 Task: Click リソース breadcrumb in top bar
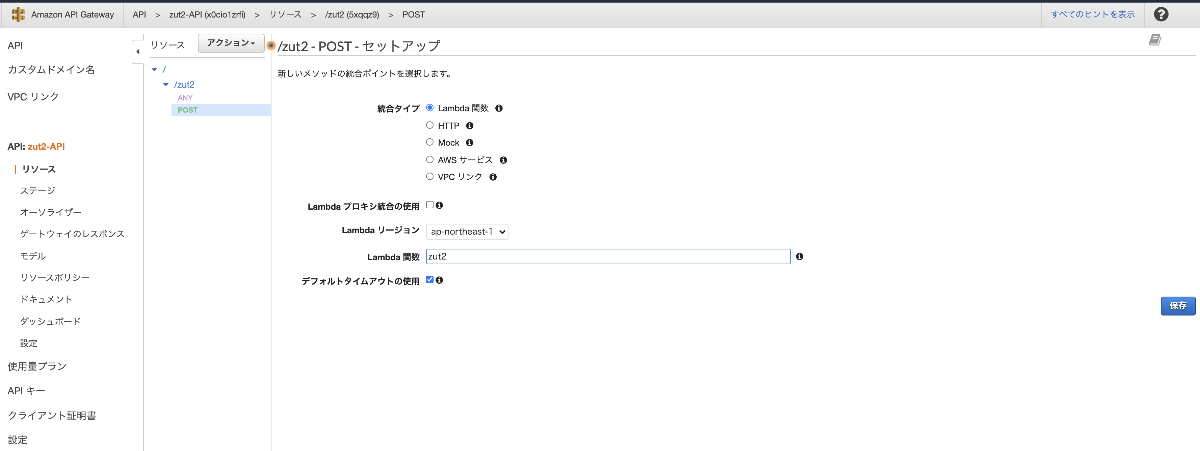pos(286,15)
